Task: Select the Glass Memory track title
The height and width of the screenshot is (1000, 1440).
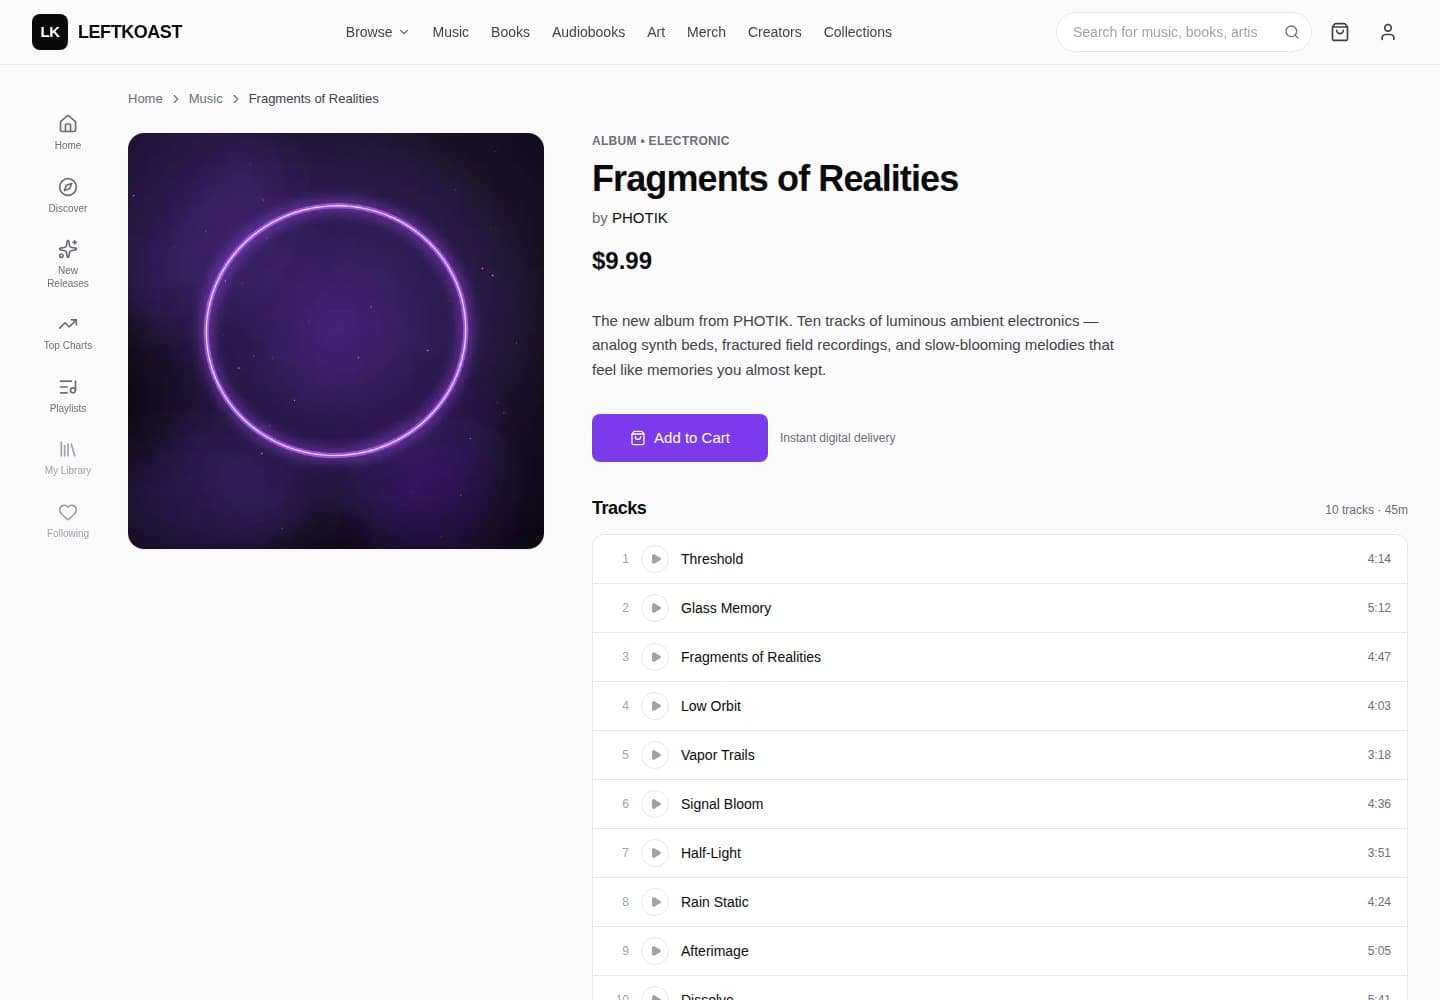Action: [x=726, y=608]
